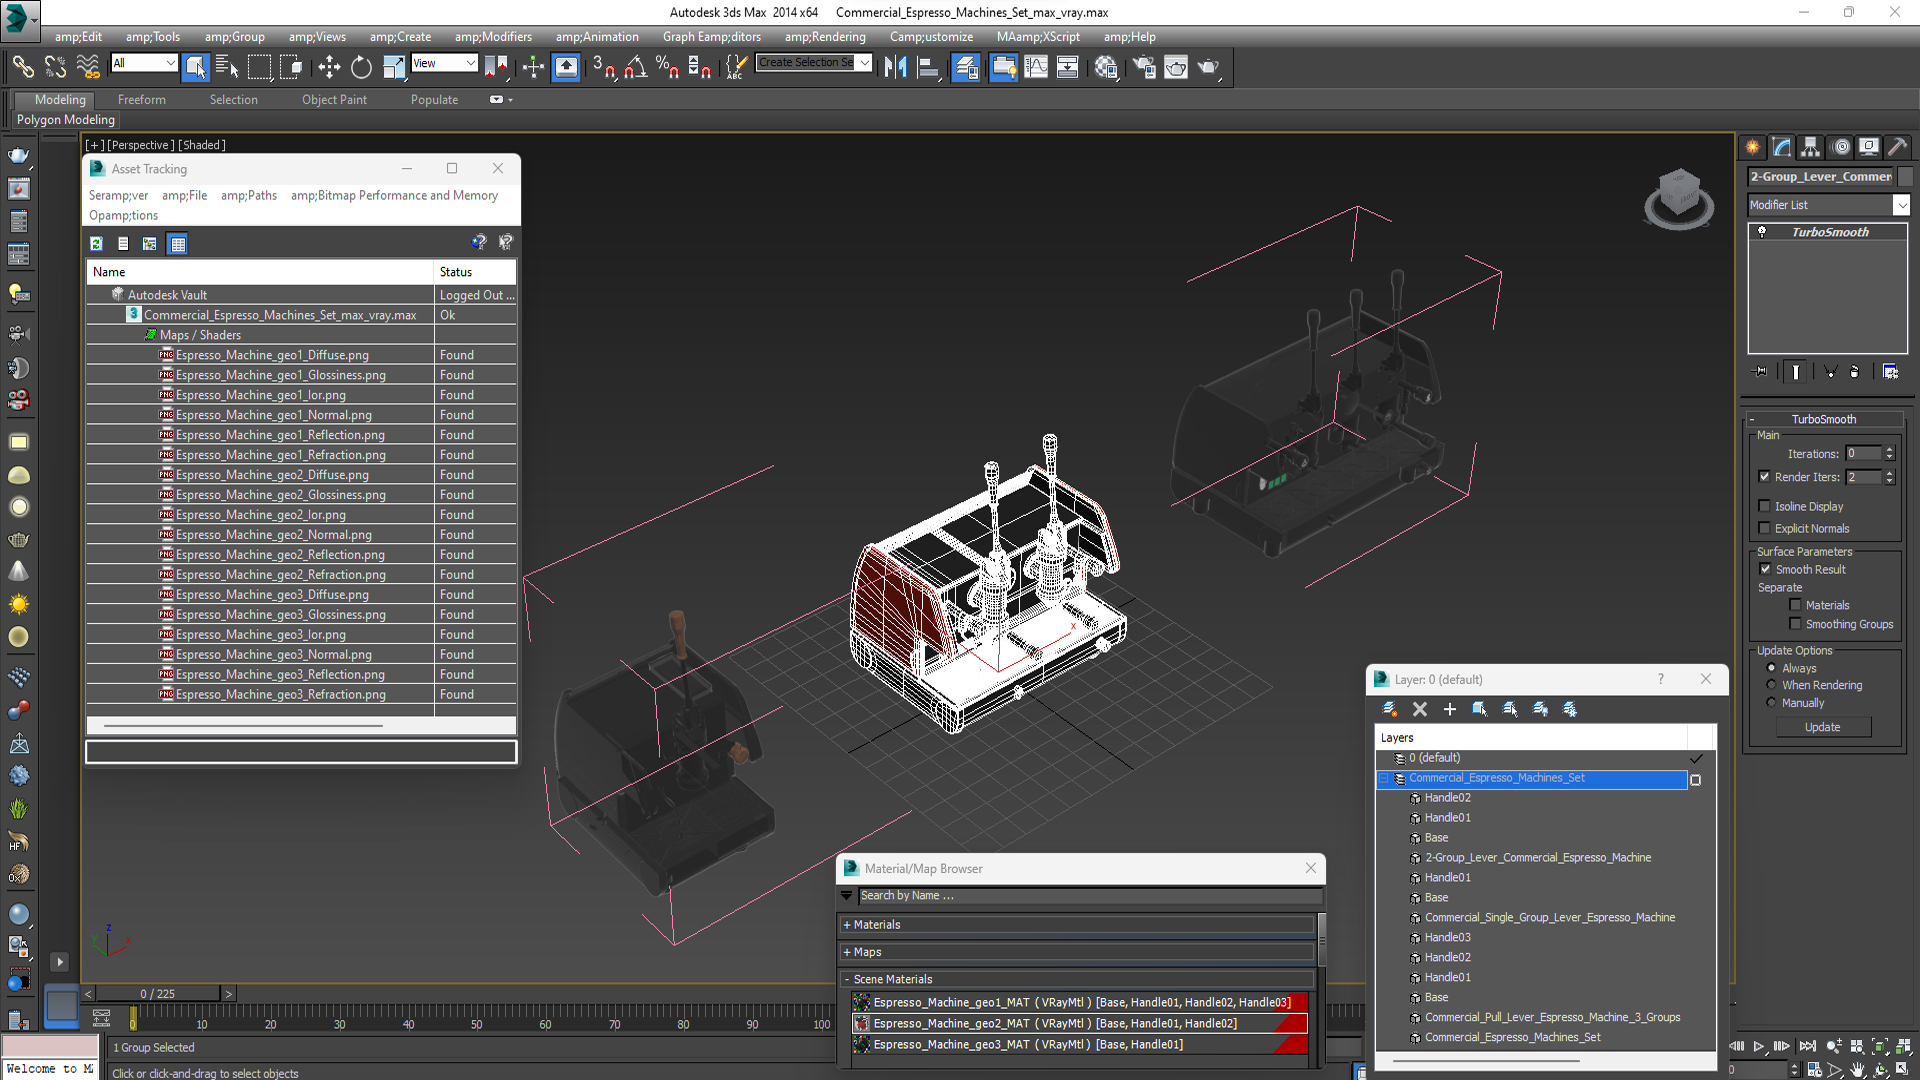
Task: Click the Select Object arrow tool
Action: (x=196, y=67)
